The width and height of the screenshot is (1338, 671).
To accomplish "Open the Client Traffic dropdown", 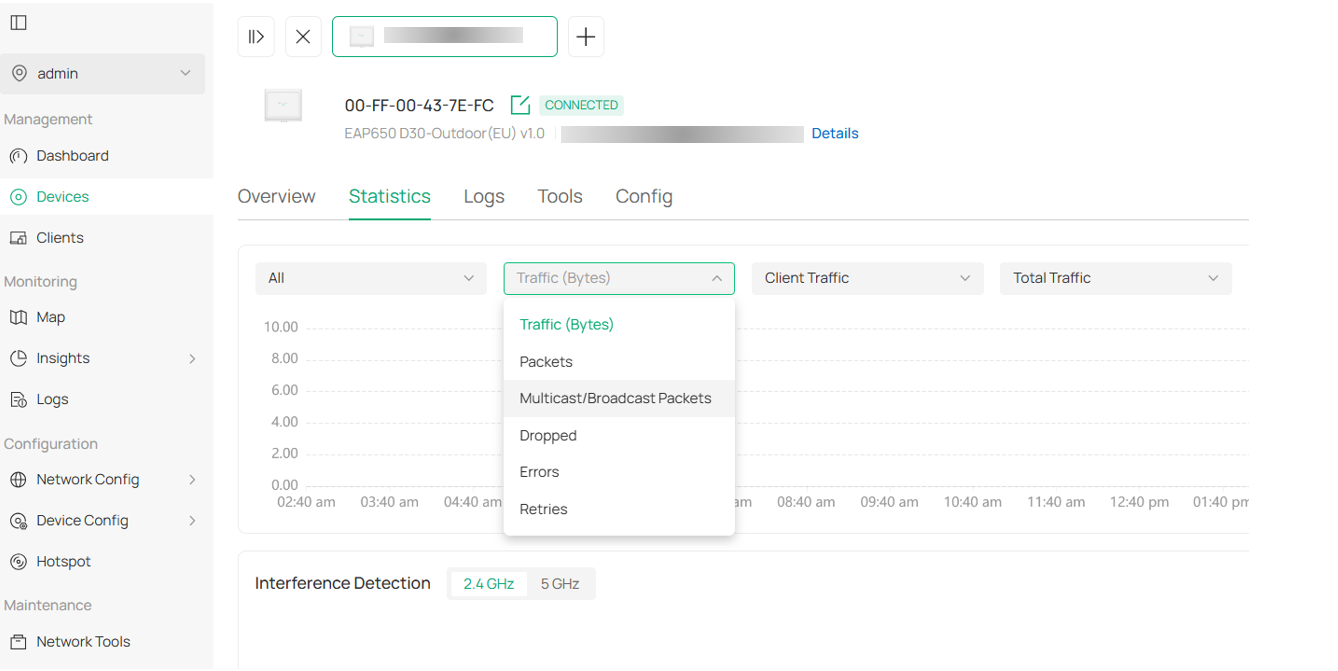I will point(866,278).
